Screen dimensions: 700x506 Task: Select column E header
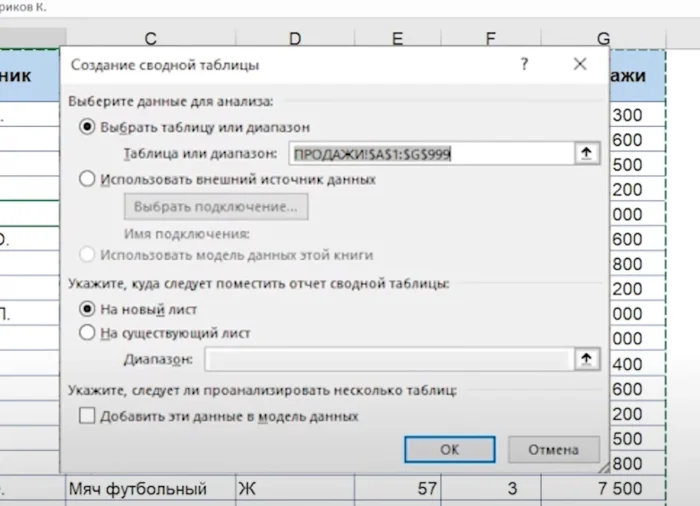397,39
